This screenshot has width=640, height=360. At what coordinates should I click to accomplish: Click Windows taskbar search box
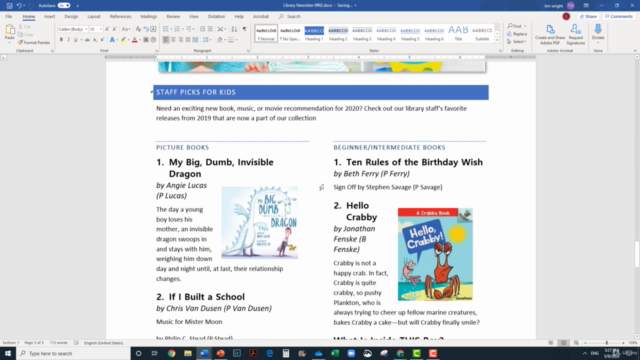[73, 353]
